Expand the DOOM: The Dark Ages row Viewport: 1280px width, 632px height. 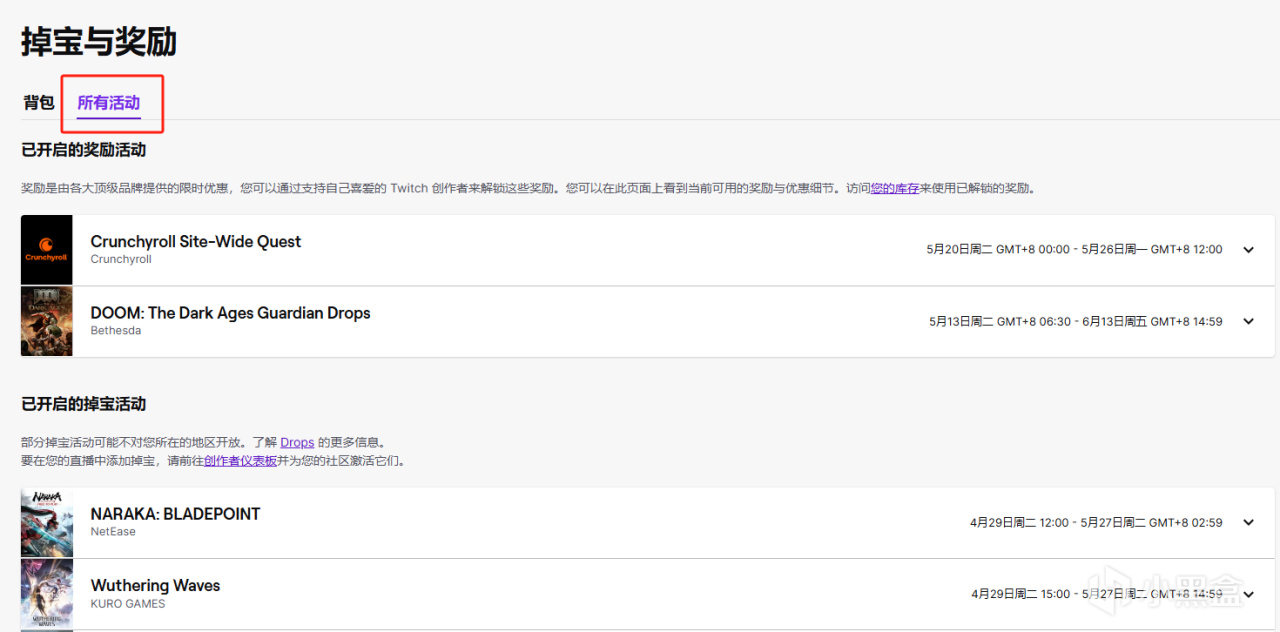click(1248, 322)
